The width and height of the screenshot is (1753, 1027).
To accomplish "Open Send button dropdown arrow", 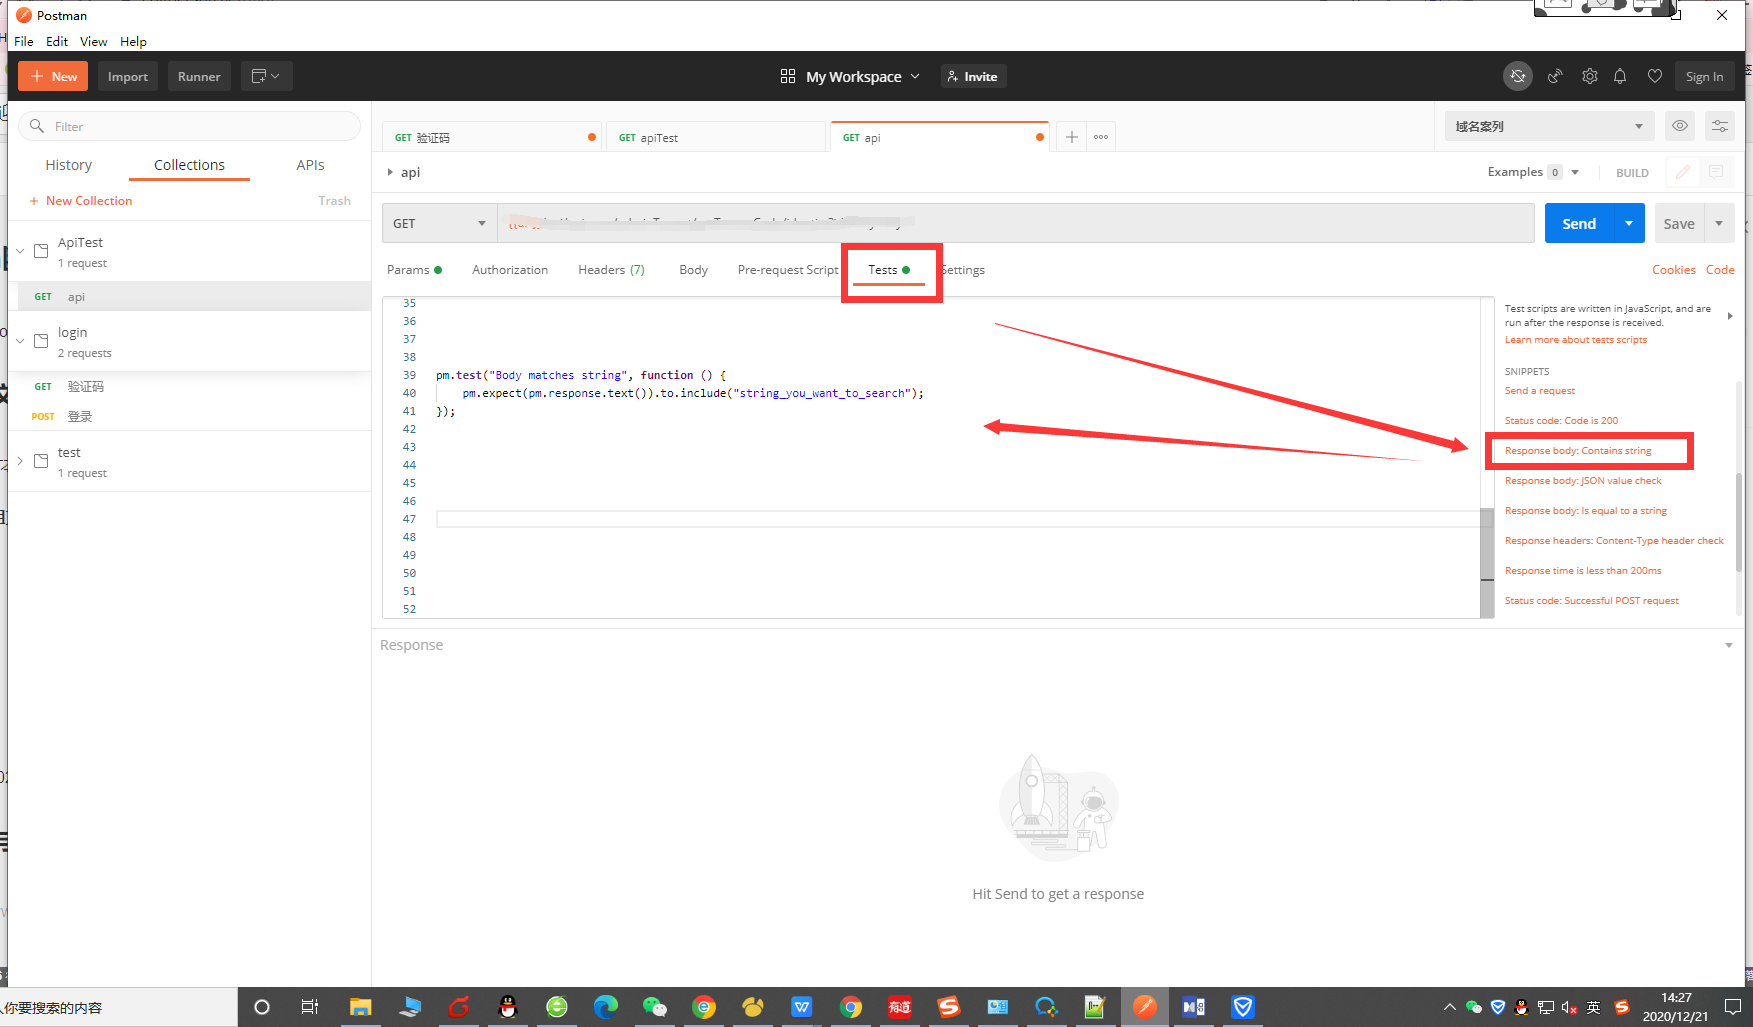I will (1629, 223).
